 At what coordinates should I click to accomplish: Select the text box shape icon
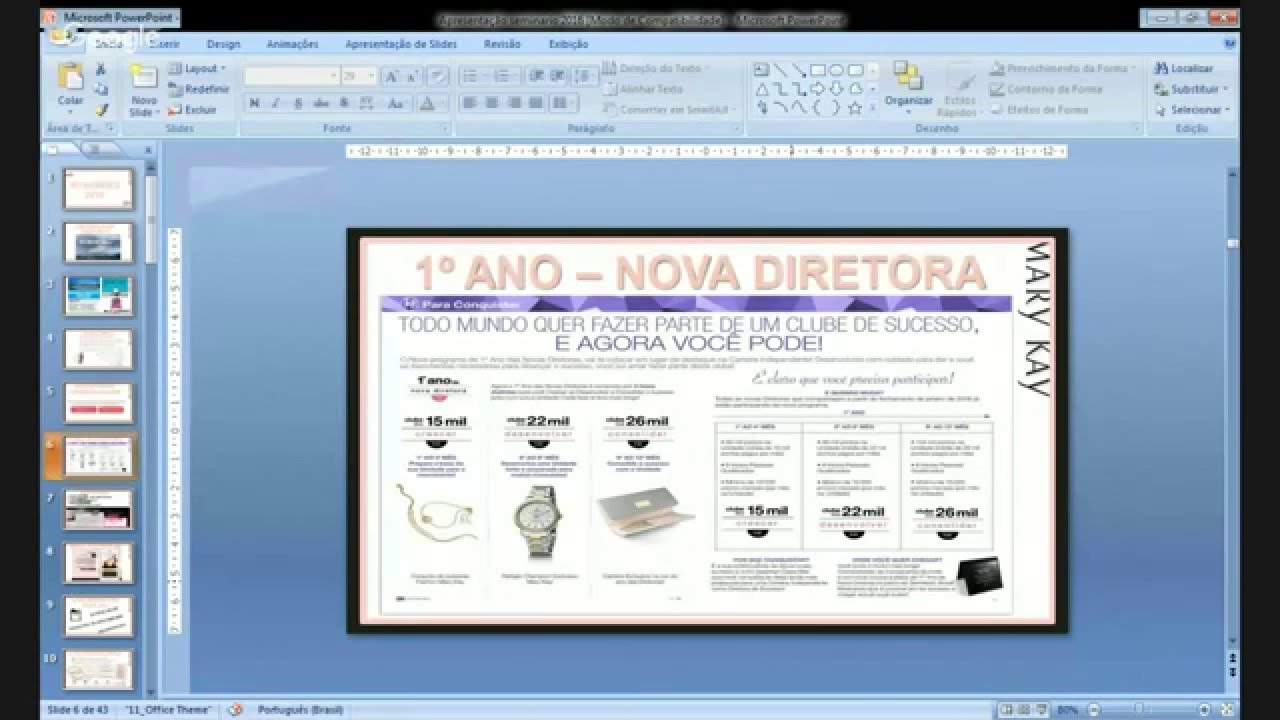pyautogui.click(x=761, y=70)
